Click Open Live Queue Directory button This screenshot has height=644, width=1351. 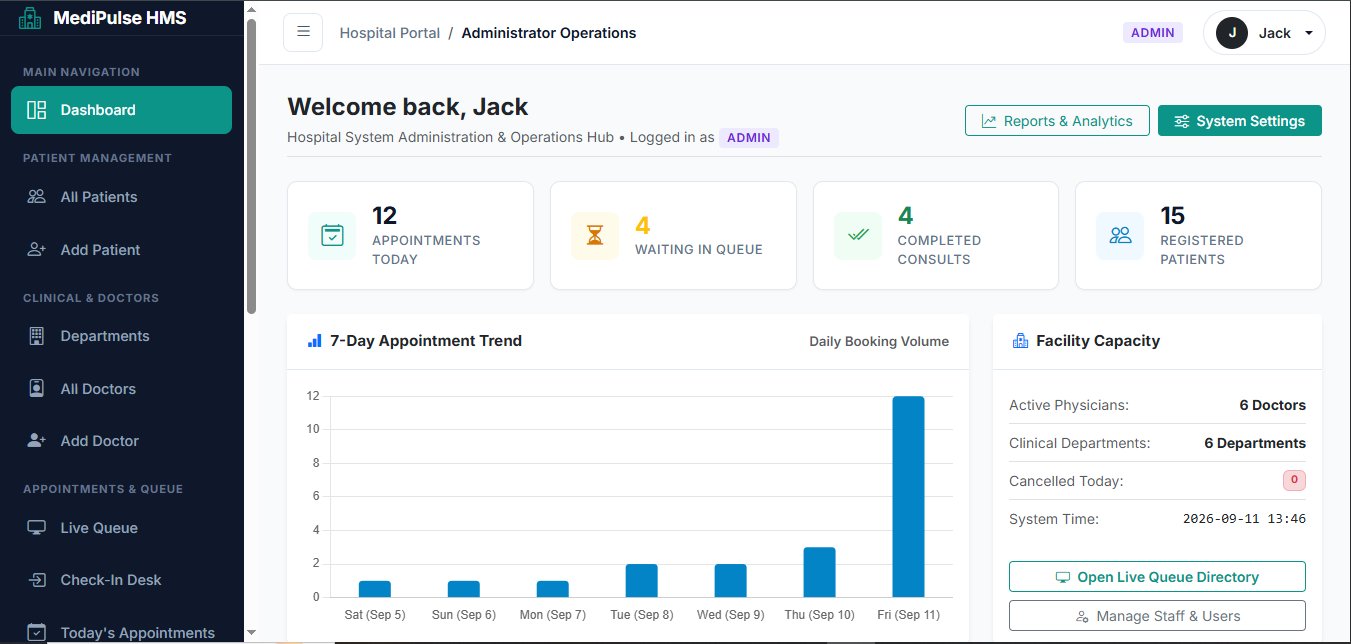(1157, 577)
